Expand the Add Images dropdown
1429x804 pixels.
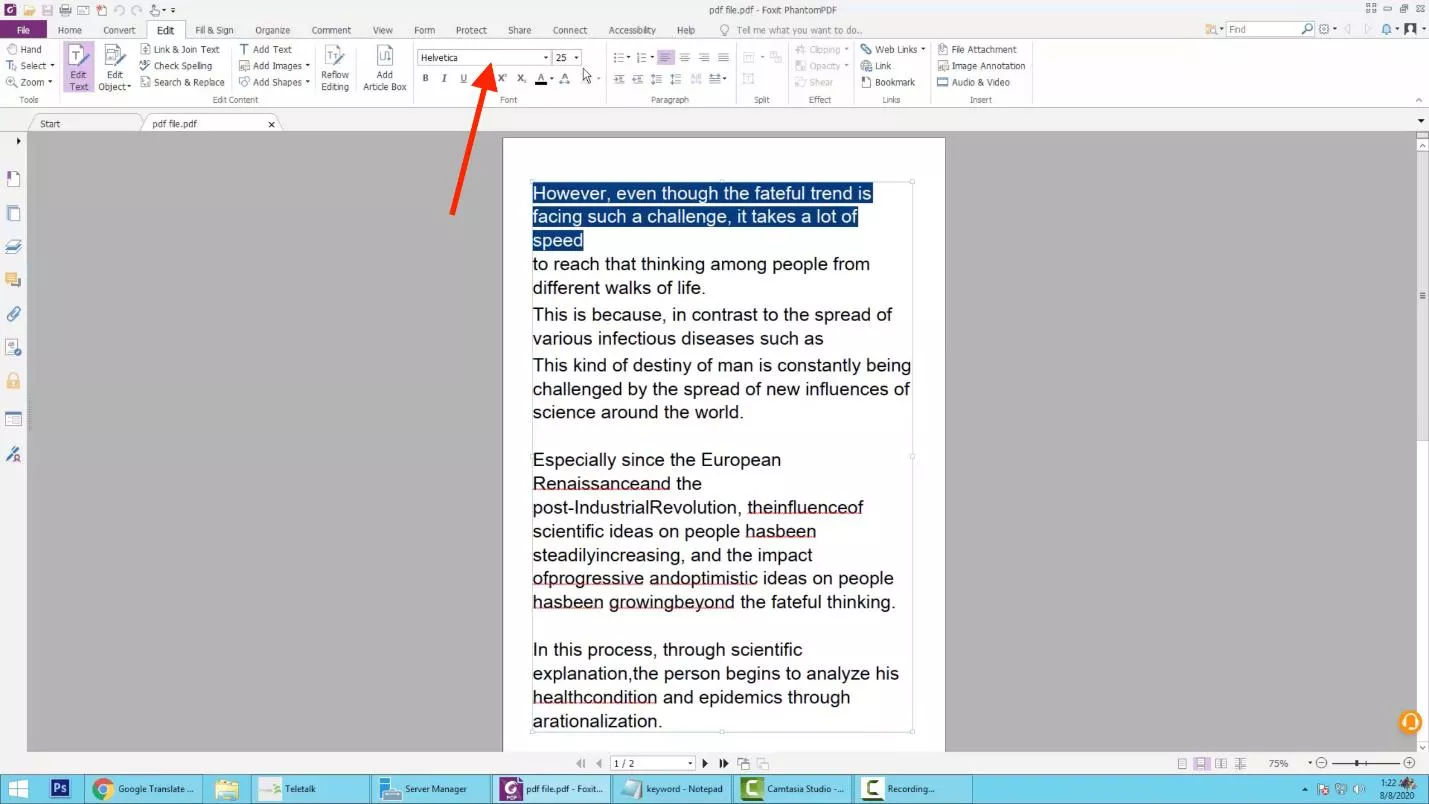(x=308, y=65)
